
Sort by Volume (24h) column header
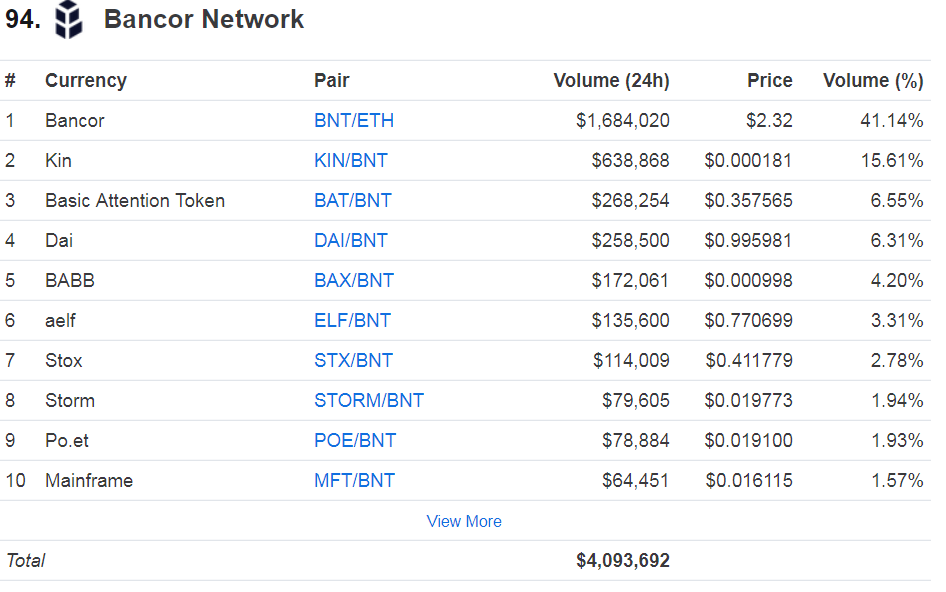pyautogui.click(x=611, y=81)
